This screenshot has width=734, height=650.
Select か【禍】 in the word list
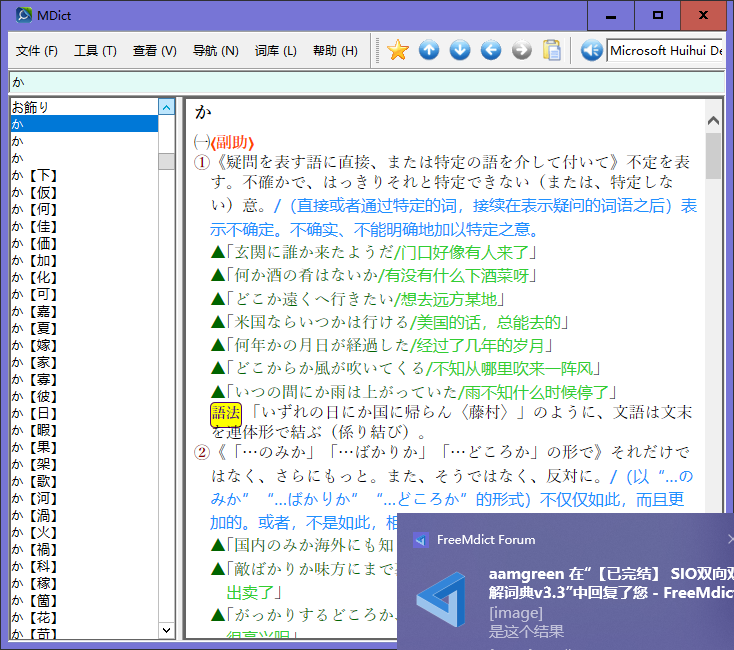coord(84,549)
